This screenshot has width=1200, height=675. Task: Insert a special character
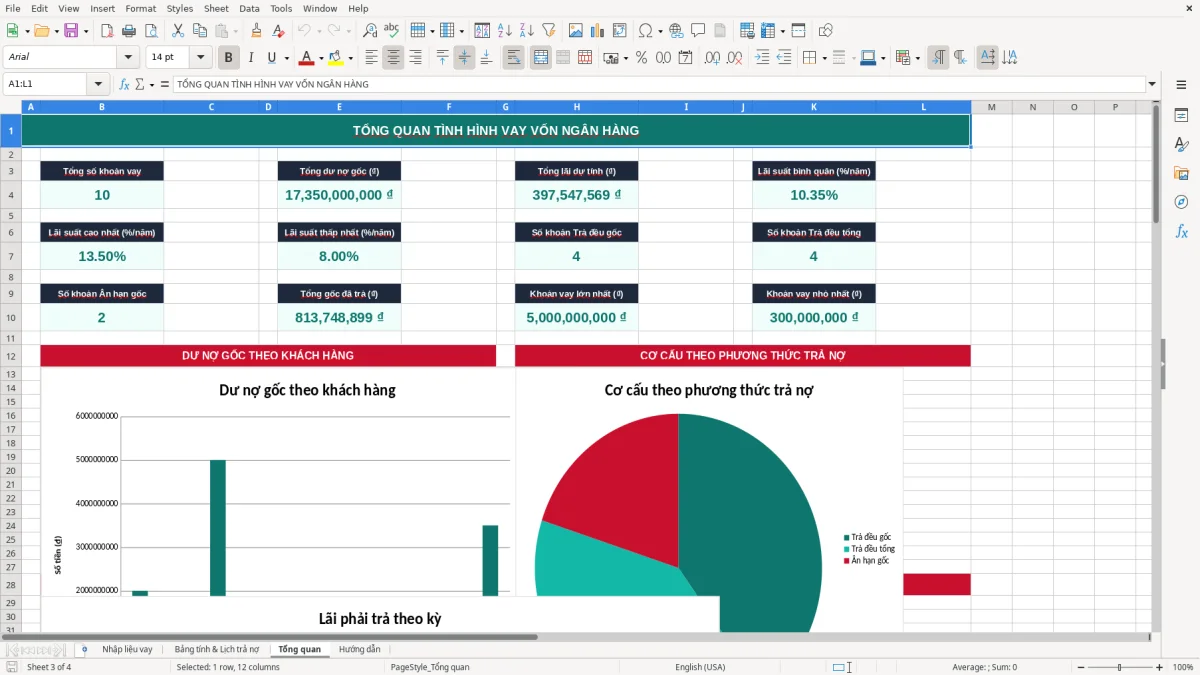(645, 31)
